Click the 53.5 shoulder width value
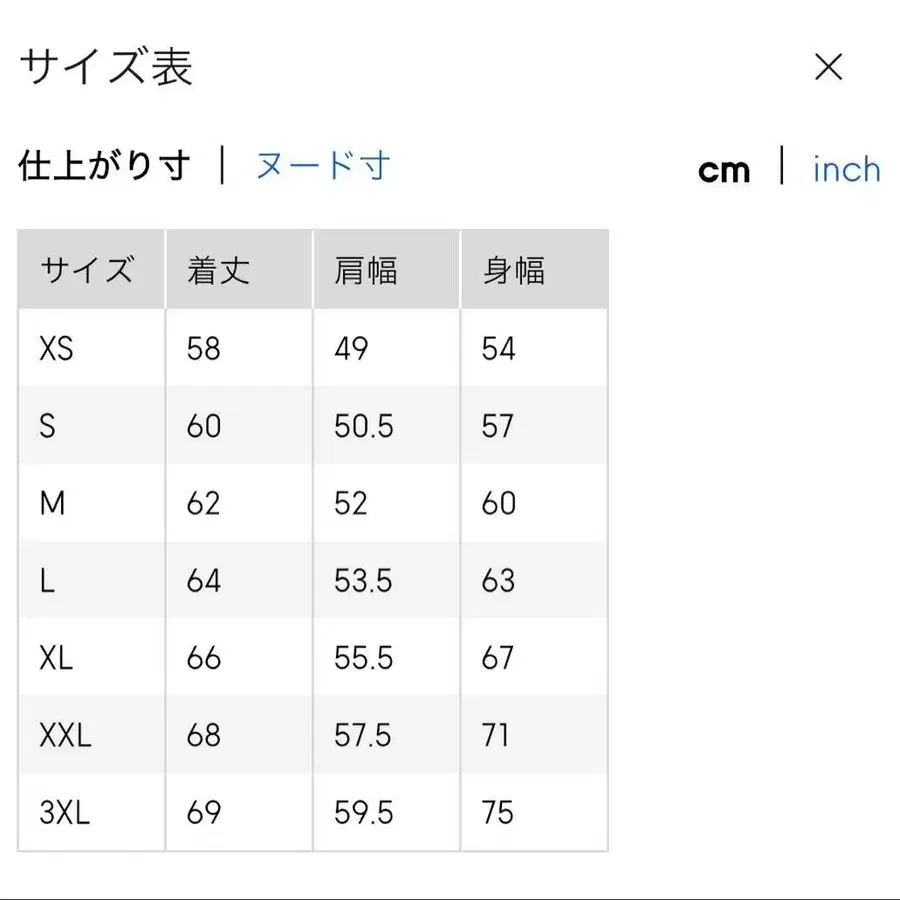The width and height of the screenshot is (900, 900). point(364,581)
